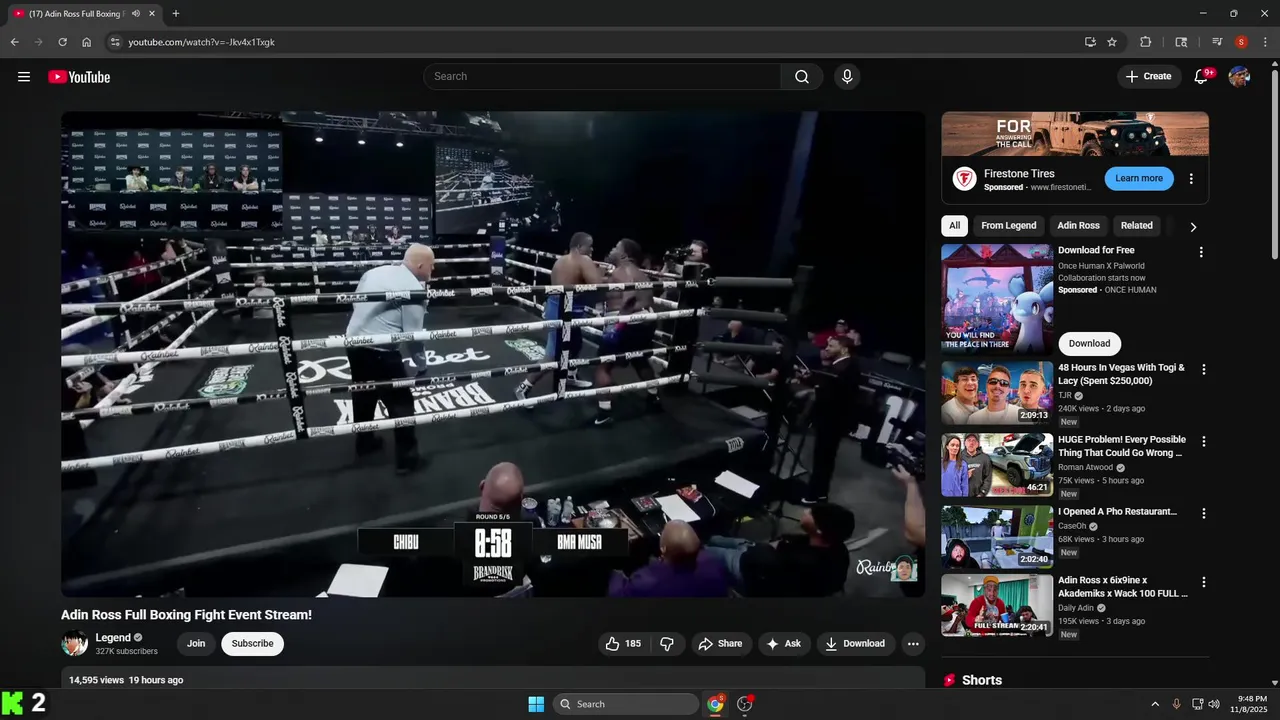Screen dimensions: 1280x720
Task: Select the Related filter chip
Action: [1137, 226]
